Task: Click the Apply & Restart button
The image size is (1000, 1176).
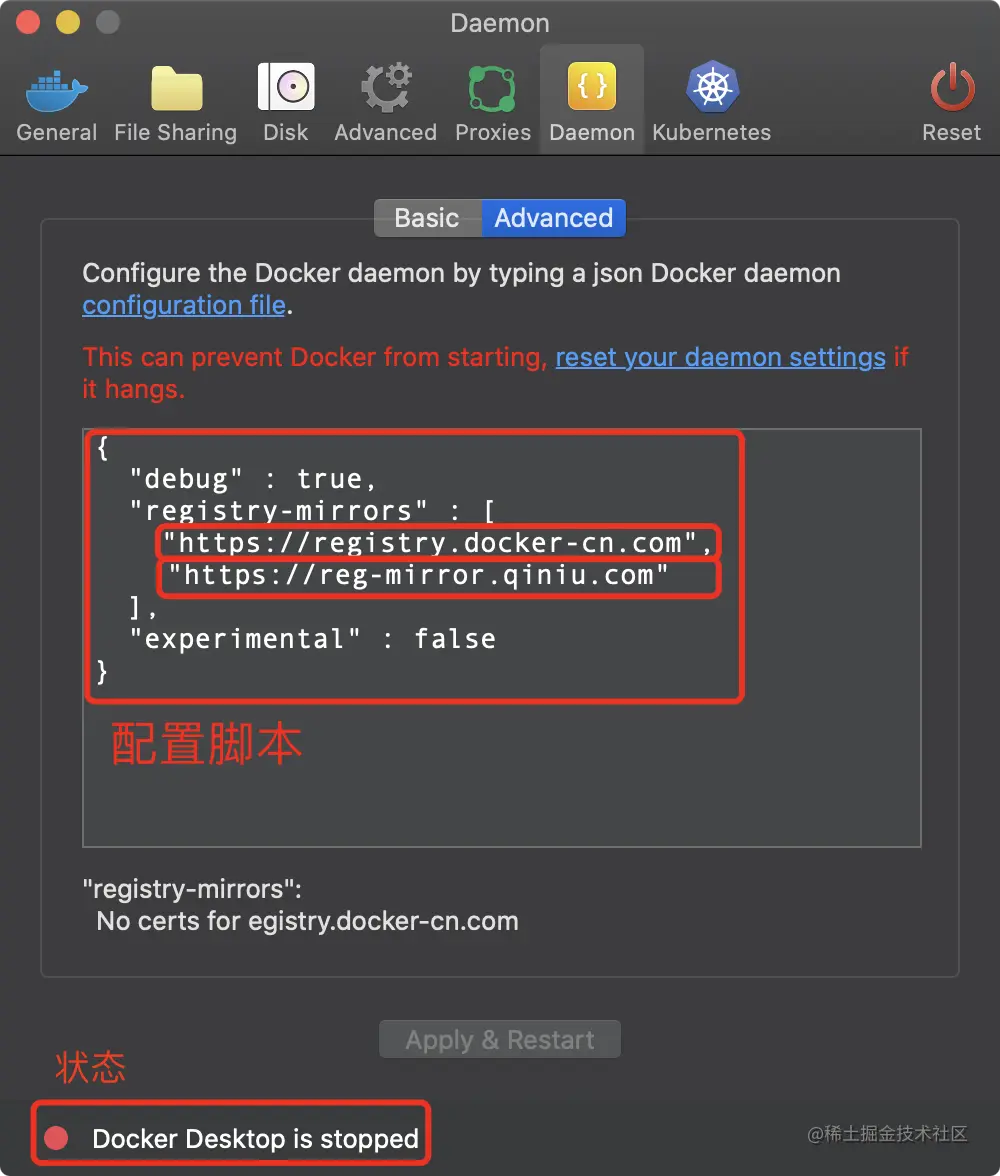Action: 500,1040
